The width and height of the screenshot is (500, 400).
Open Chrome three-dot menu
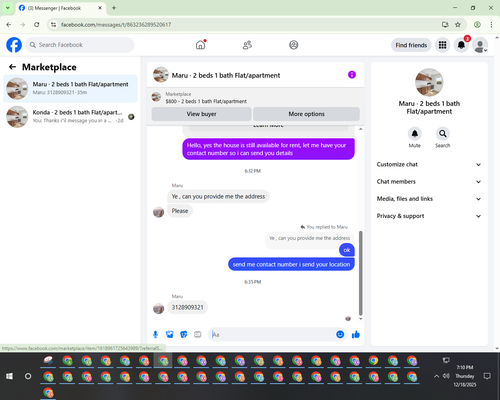coord(491,25)
